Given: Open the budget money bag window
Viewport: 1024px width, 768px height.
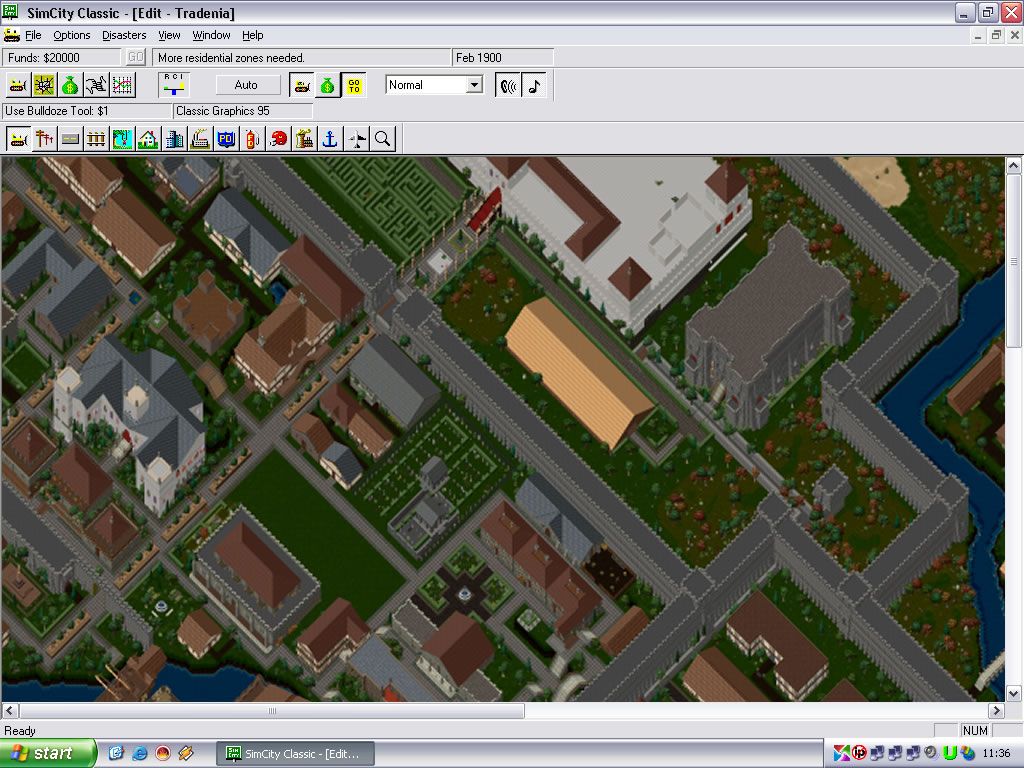Looking at the screenshot, I should point(70,85).
